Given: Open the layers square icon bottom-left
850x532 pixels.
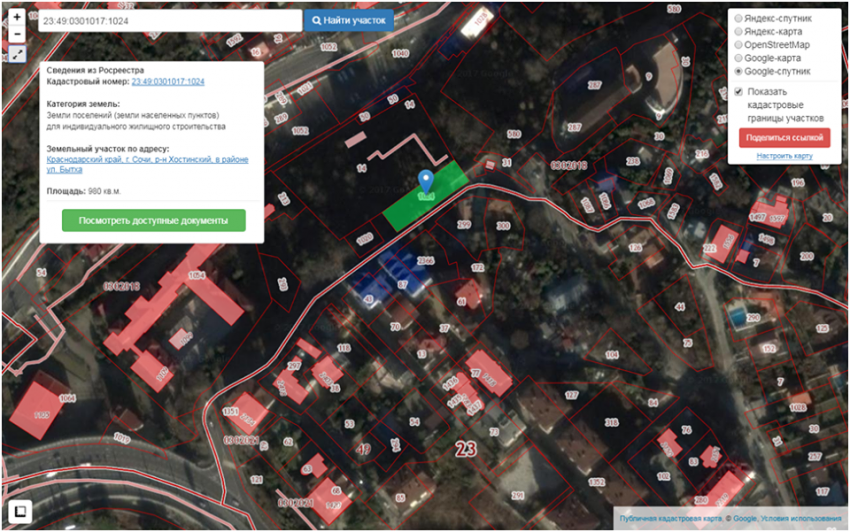Looking at the screenshot, I should (x=18, y=512).
